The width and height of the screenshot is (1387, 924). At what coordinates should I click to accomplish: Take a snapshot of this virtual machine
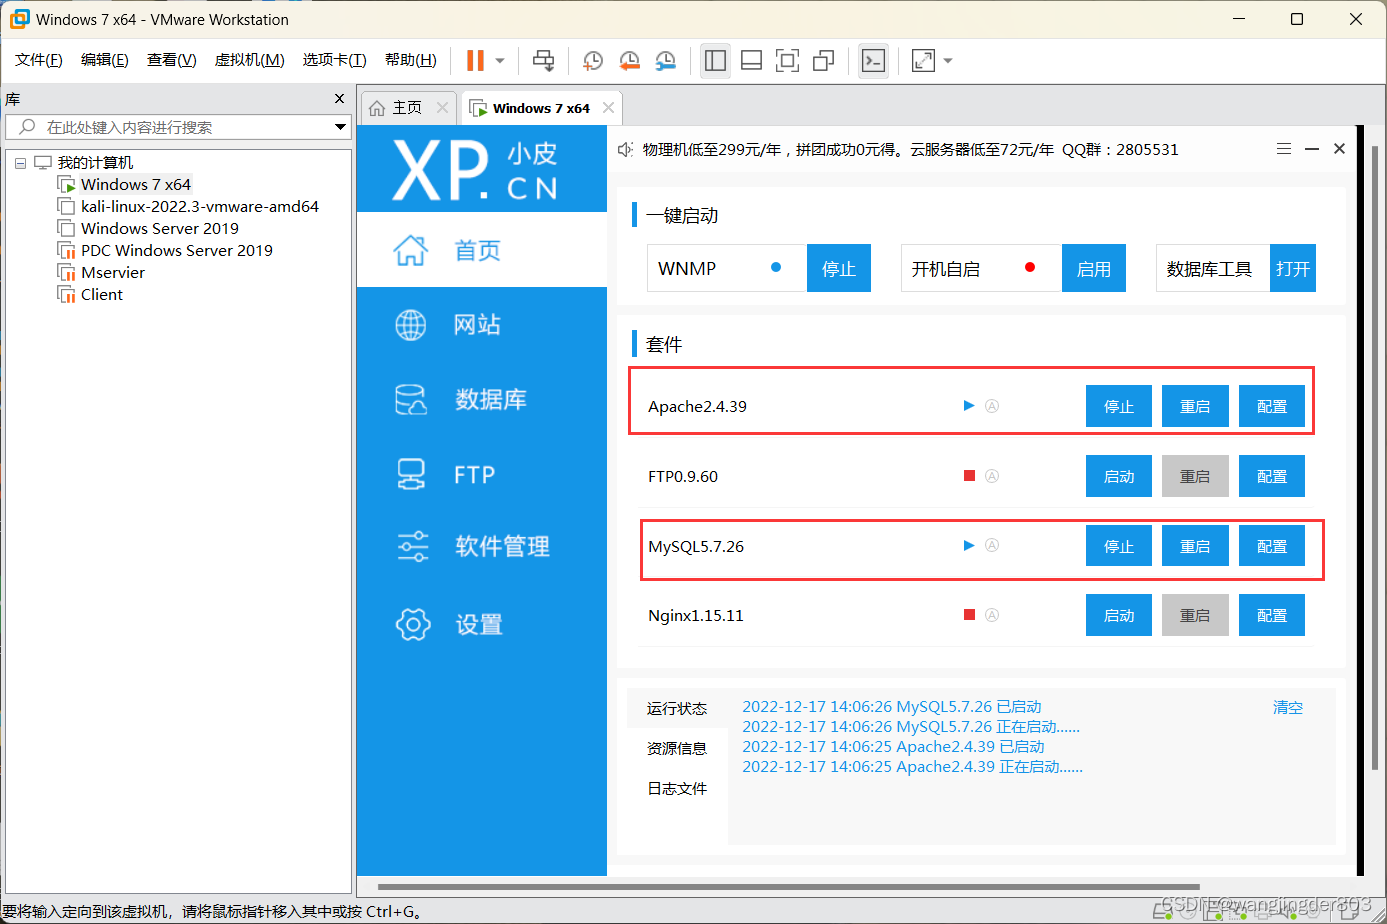coord(593,61)
